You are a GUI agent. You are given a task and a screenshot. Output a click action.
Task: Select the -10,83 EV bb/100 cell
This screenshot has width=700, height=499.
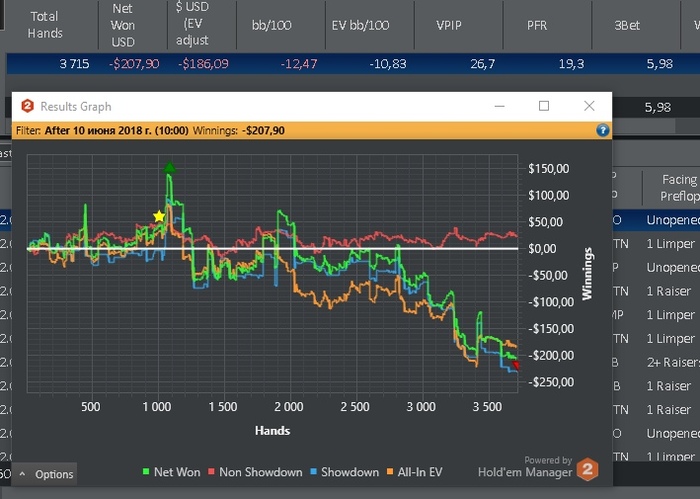388,64
